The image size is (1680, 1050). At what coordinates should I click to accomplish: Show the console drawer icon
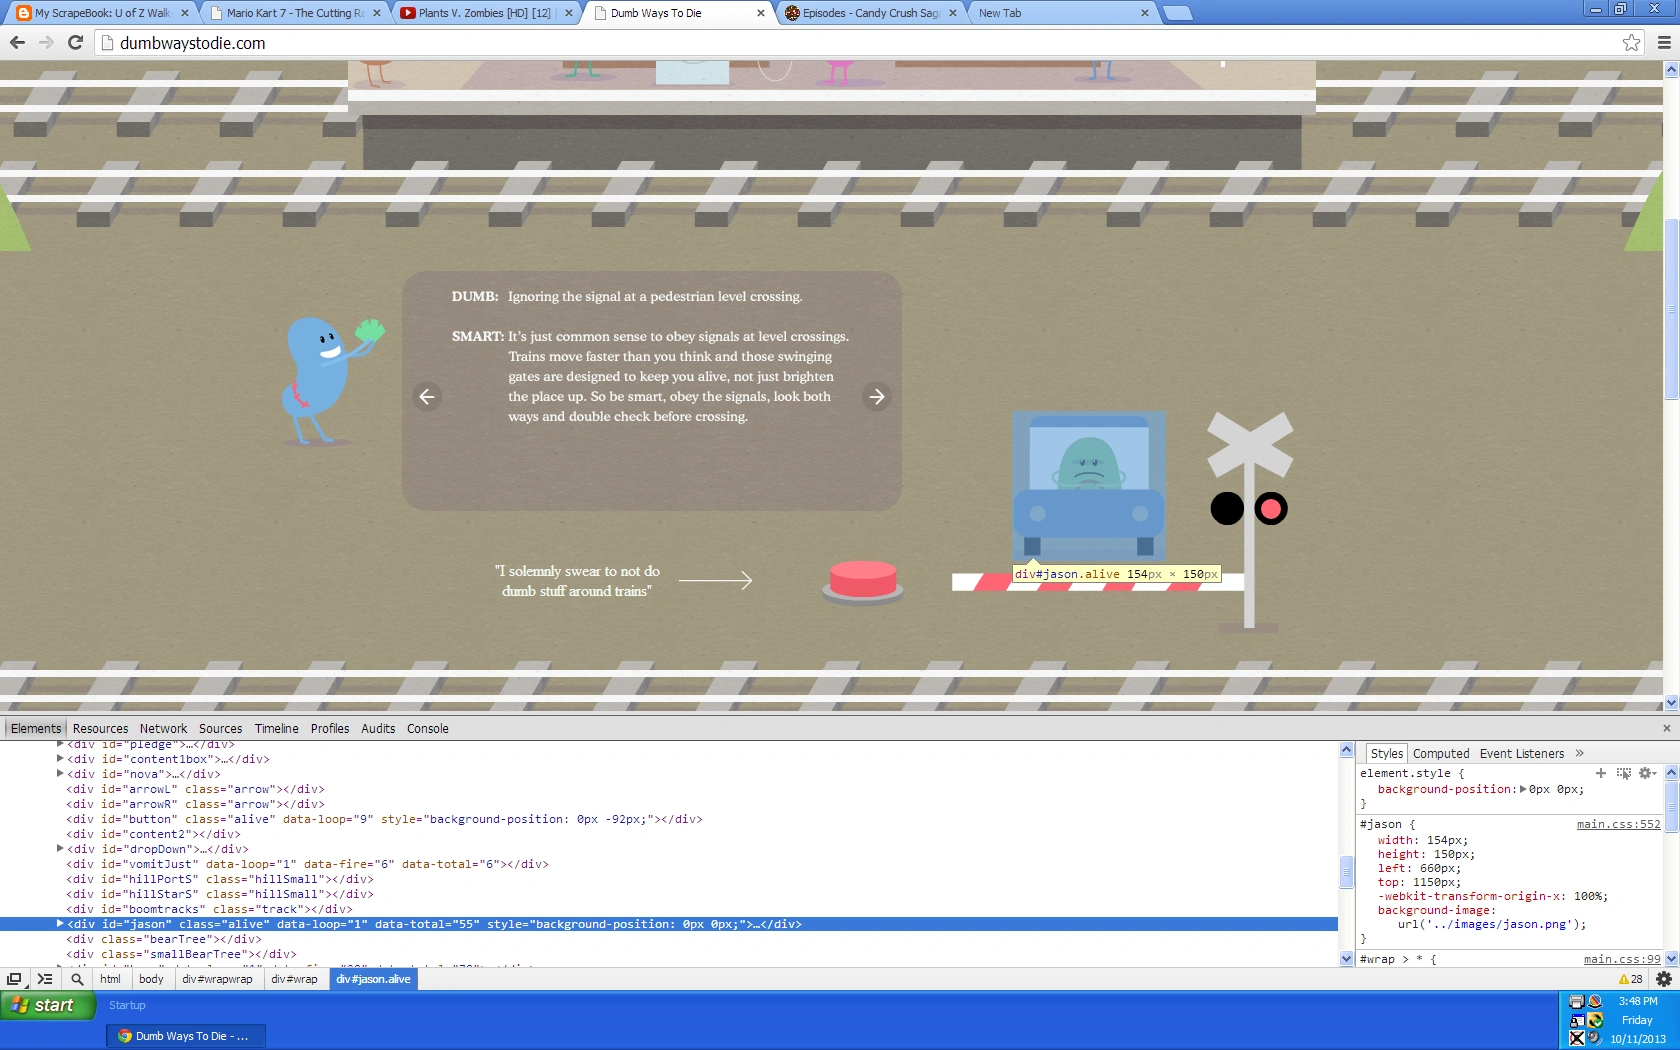click(45, 979)
